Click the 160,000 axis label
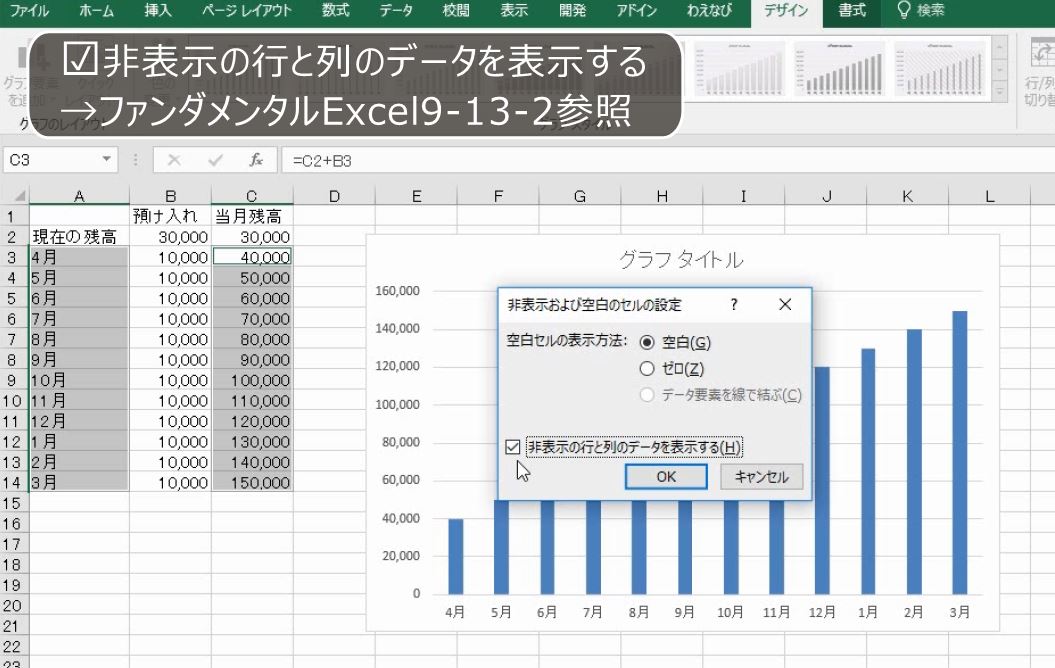 [397, 291]
